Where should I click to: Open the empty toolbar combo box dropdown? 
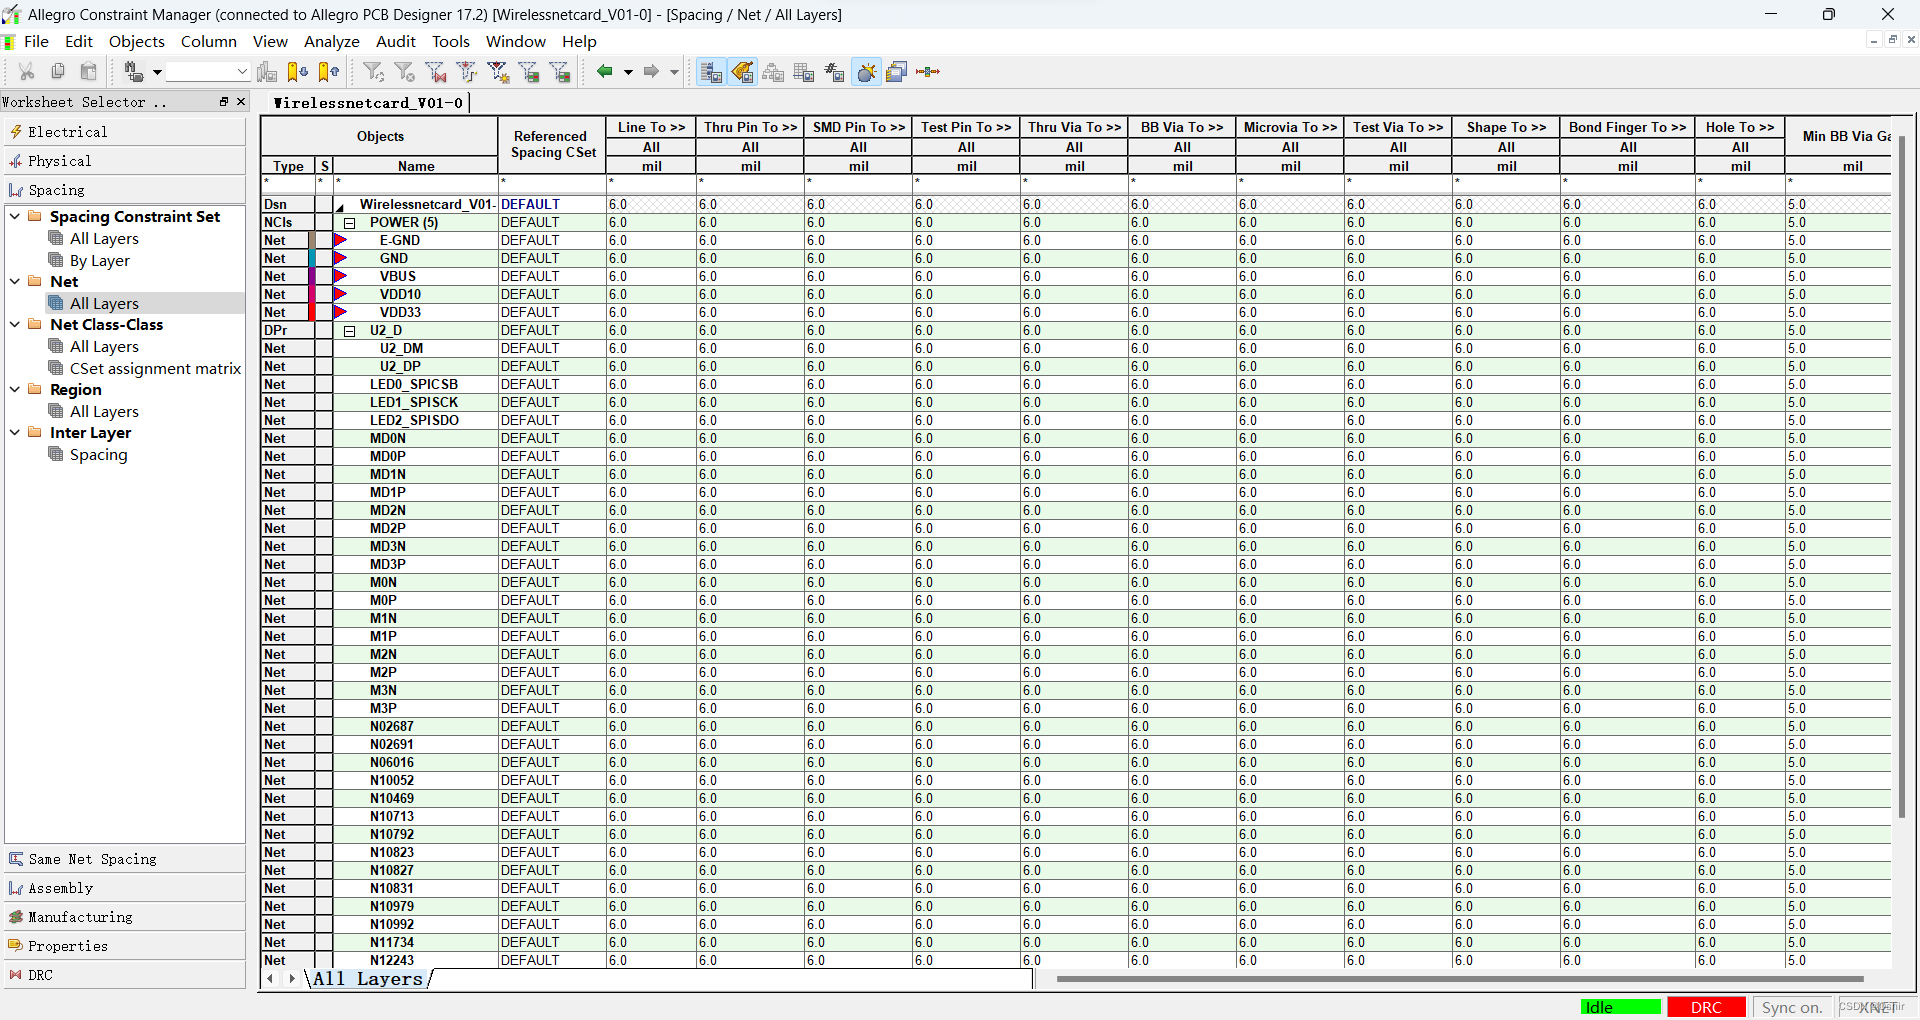pyautogui.click(x=241, y=71)
